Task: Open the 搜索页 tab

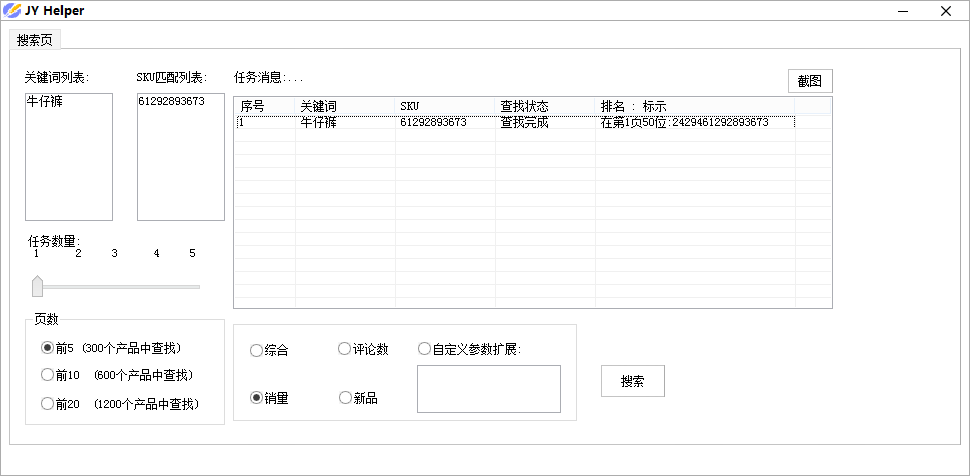Action: point(35,40)
